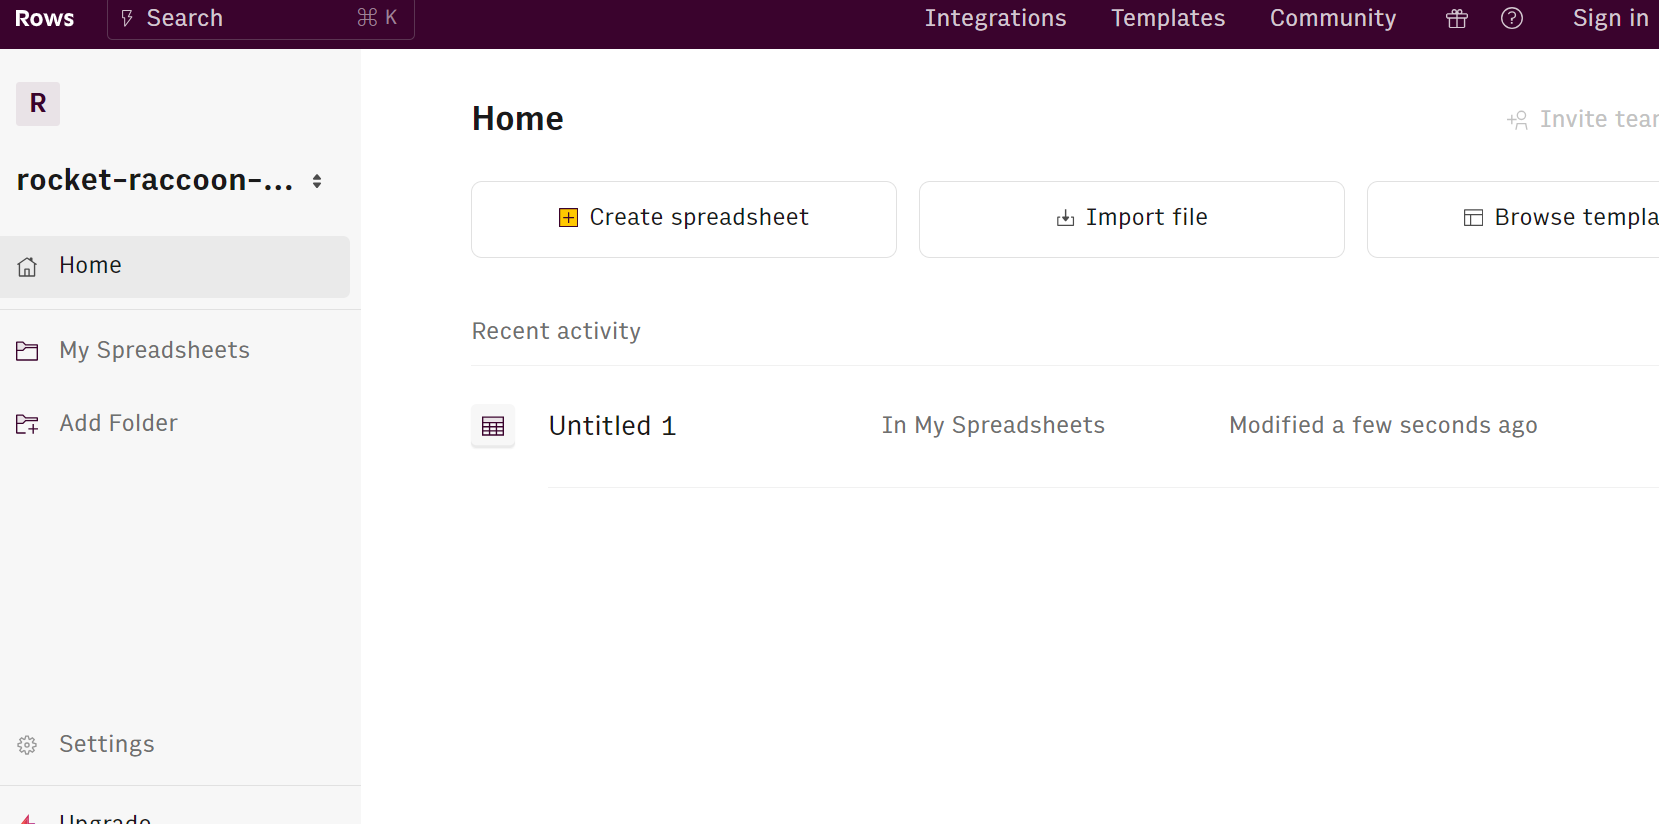Click the Import file button
1659x824 pixels.
tap(1131, 219)
